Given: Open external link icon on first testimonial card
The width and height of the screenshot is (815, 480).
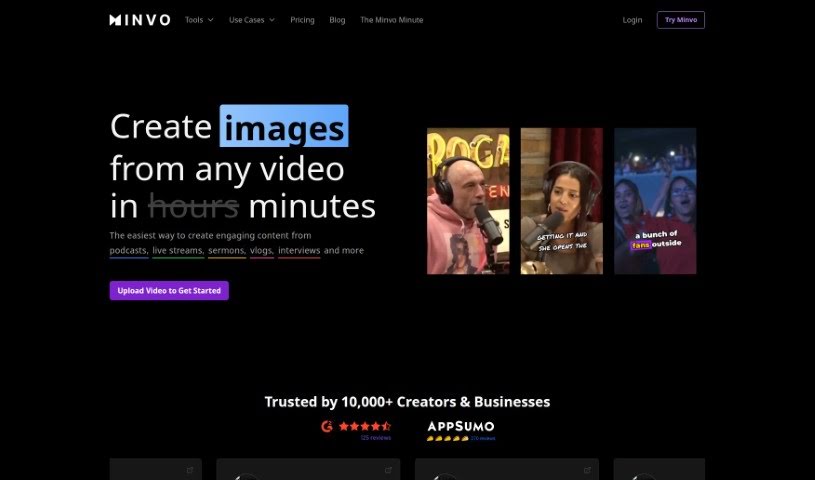Looking at the screenshot, I should point(190,469).
